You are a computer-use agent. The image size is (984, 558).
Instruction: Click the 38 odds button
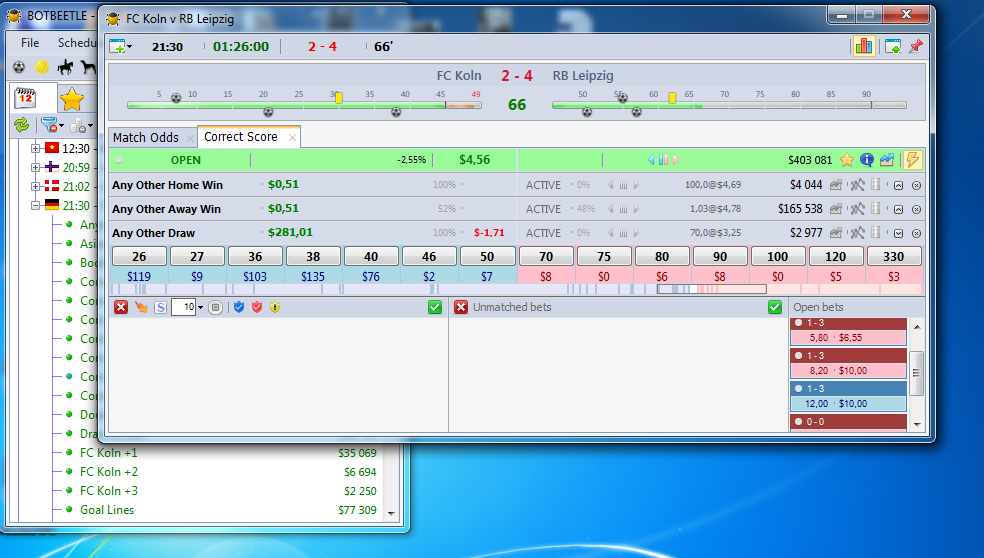click(x=313, y=256)
